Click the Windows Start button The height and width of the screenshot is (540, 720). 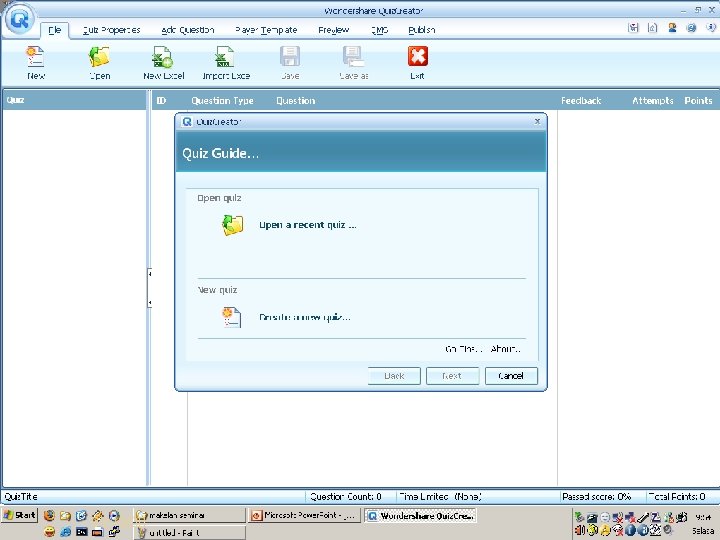tap(19, 515)
